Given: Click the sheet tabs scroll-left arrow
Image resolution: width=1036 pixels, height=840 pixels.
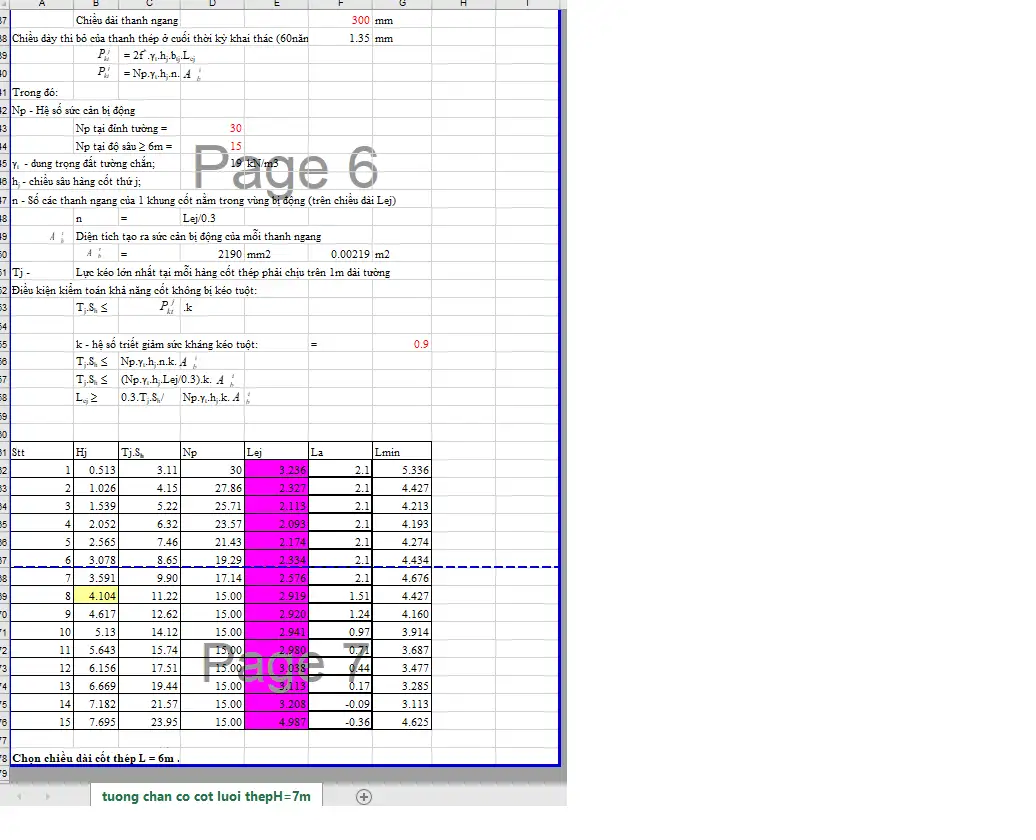Looking at the screenshot, I should (x=18, y=797).
